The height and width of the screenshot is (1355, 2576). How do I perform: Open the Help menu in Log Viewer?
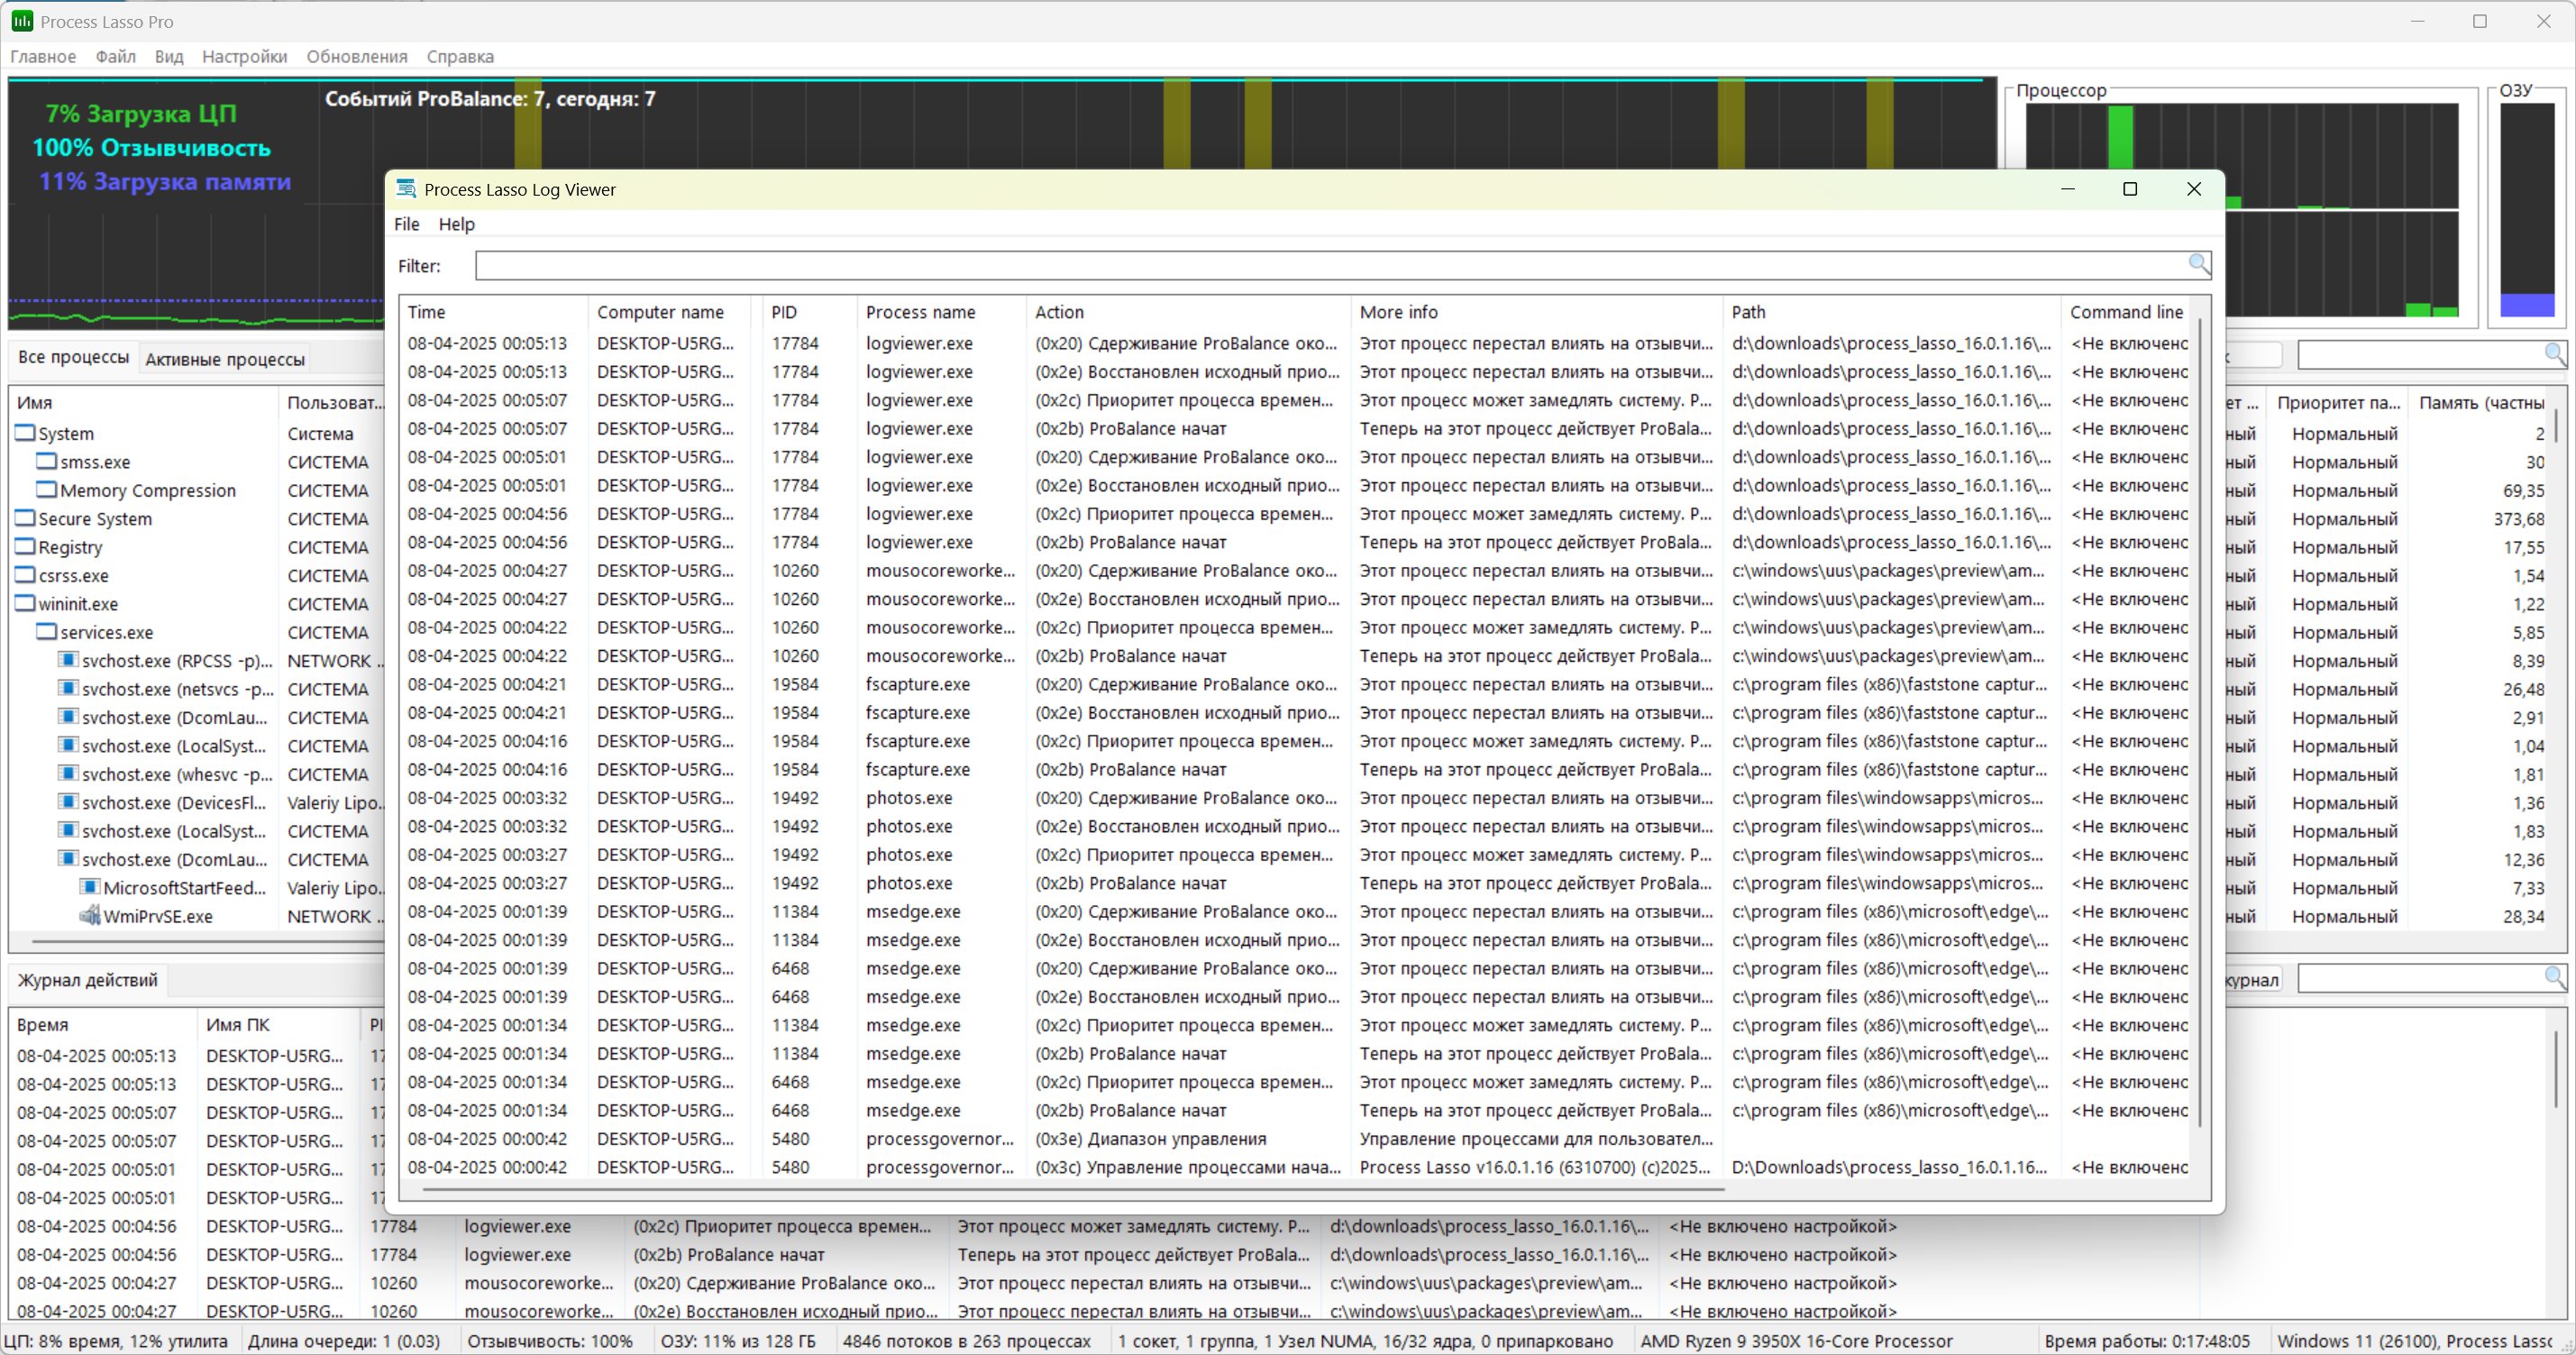tap(456, 224)
